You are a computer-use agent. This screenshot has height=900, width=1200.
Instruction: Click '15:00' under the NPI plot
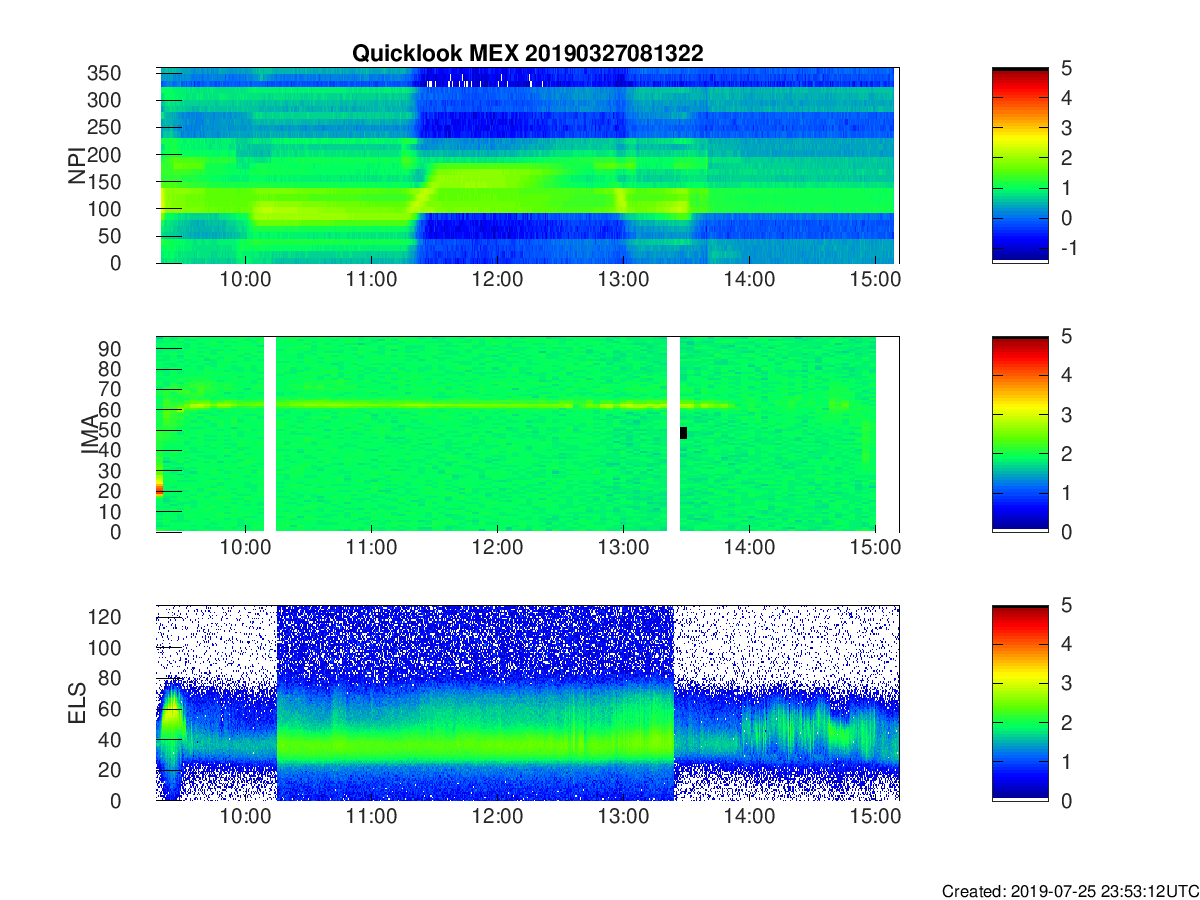tap(875, 281)
